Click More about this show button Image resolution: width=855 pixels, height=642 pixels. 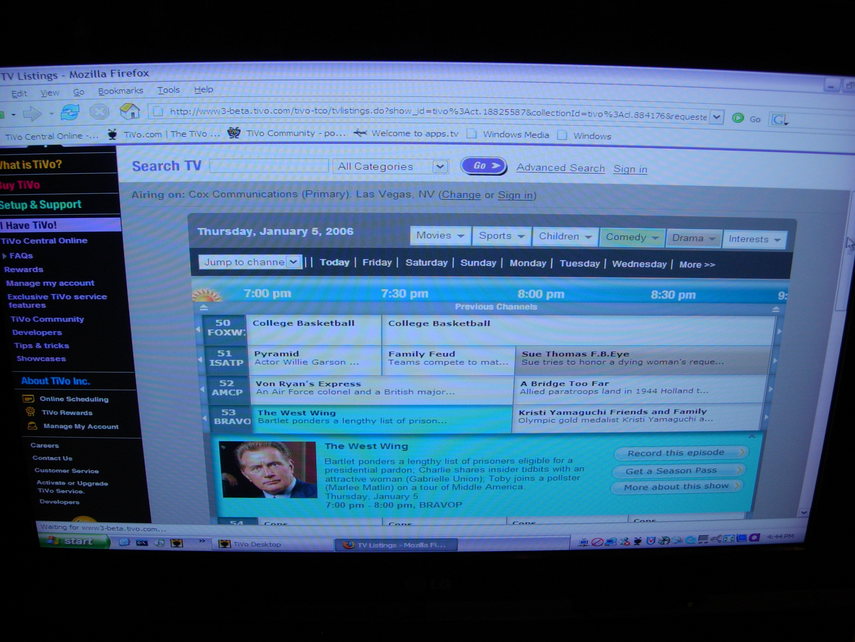676,487
